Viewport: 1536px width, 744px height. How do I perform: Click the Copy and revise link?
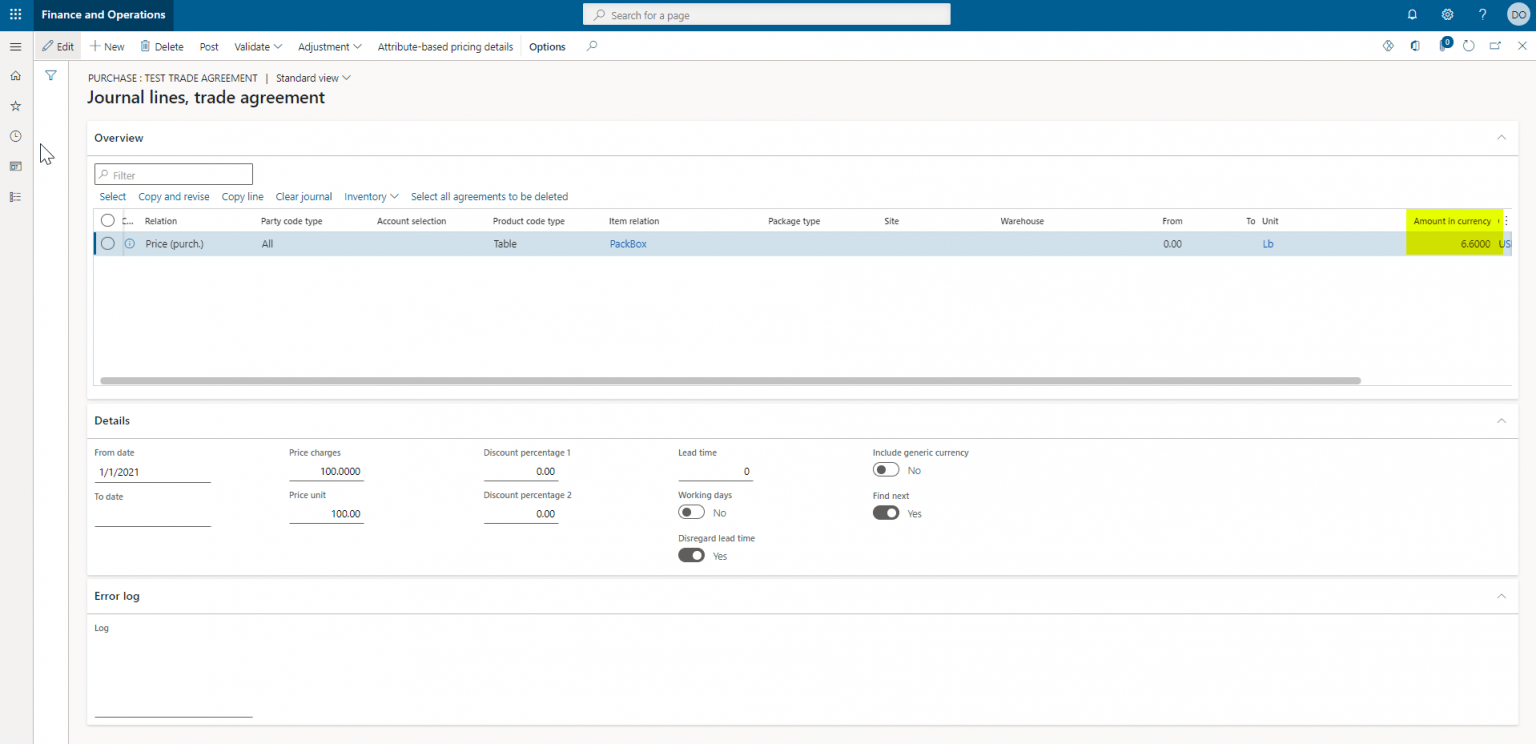click(174, 196)
